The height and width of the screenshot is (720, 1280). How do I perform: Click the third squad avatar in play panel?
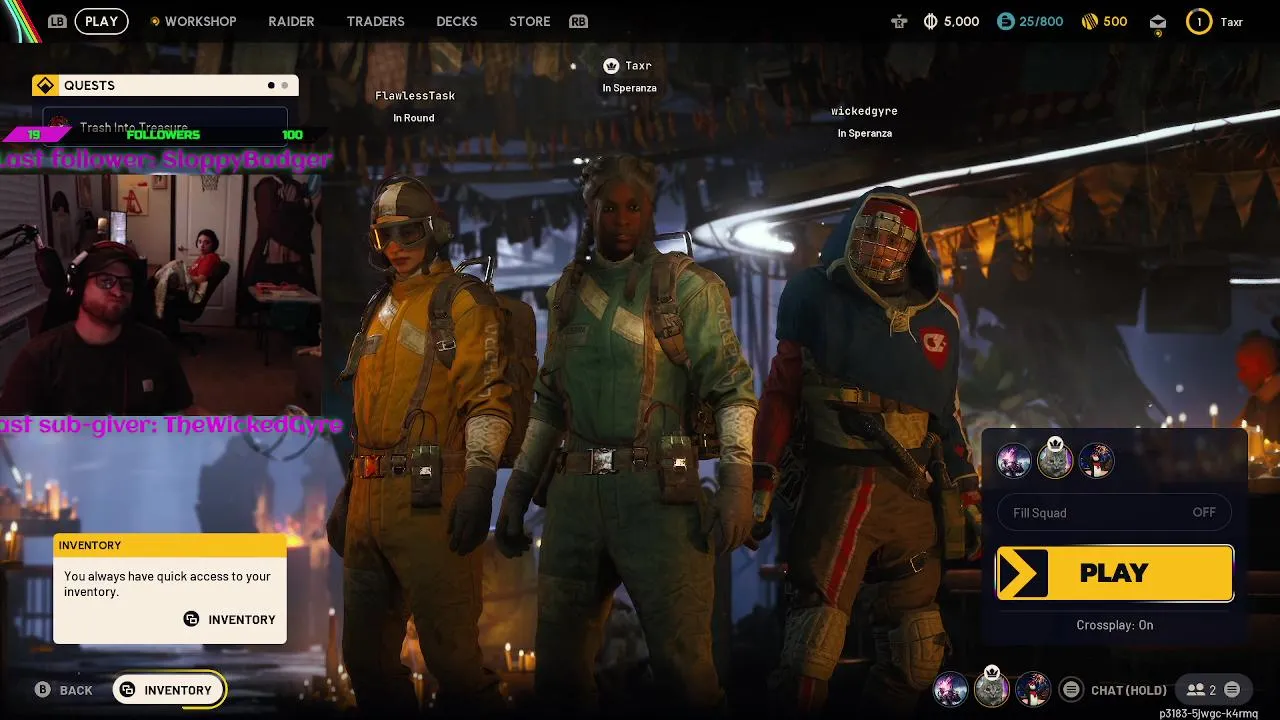[1096, 462]
